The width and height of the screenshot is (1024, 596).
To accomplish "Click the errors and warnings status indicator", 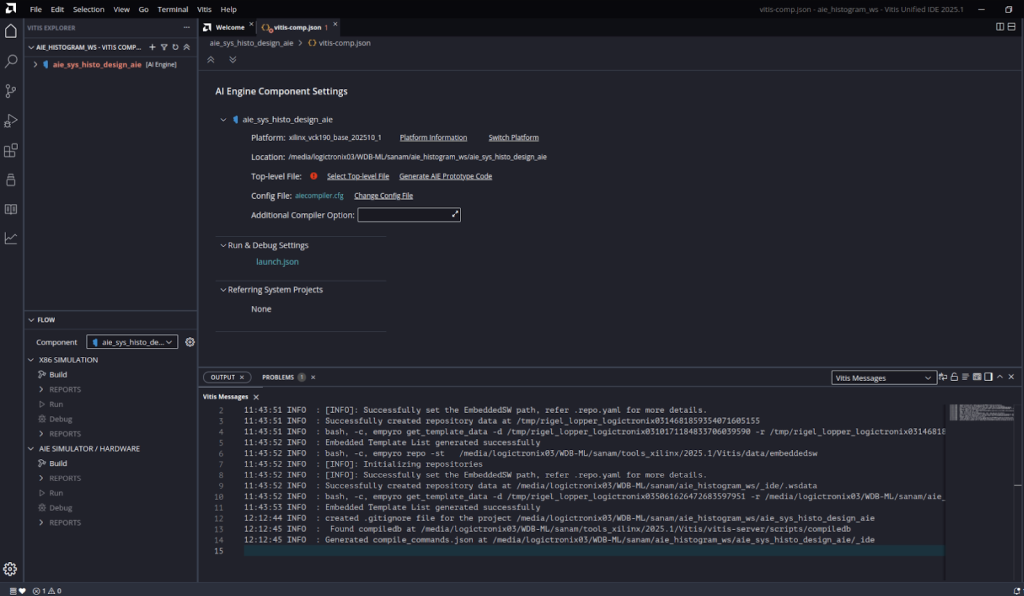I will pyautogui.click(x=47, y=591).
